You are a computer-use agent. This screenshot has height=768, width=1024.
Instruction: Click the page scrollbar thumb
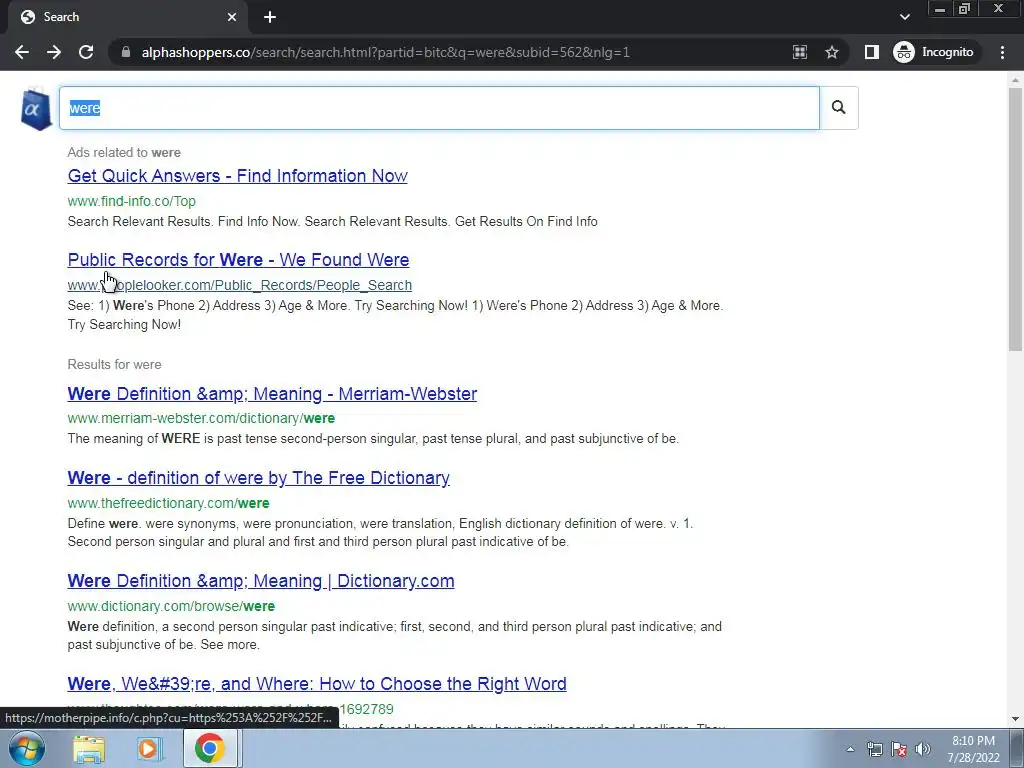click(x=1015, y=219)
